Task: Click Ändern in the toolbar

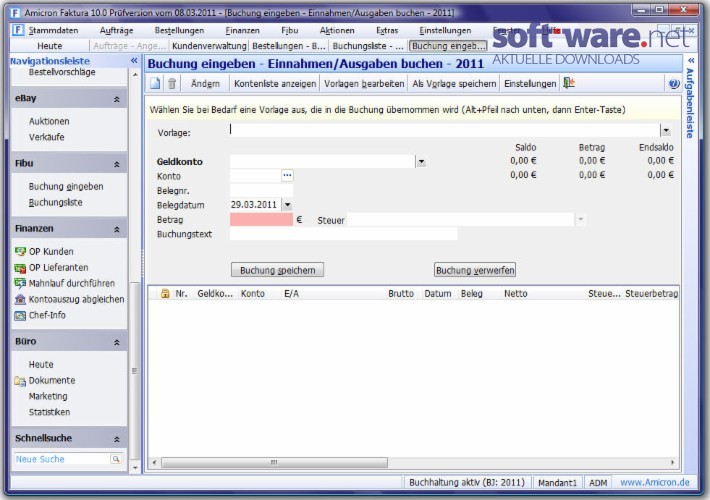Action: click(205, 83)
